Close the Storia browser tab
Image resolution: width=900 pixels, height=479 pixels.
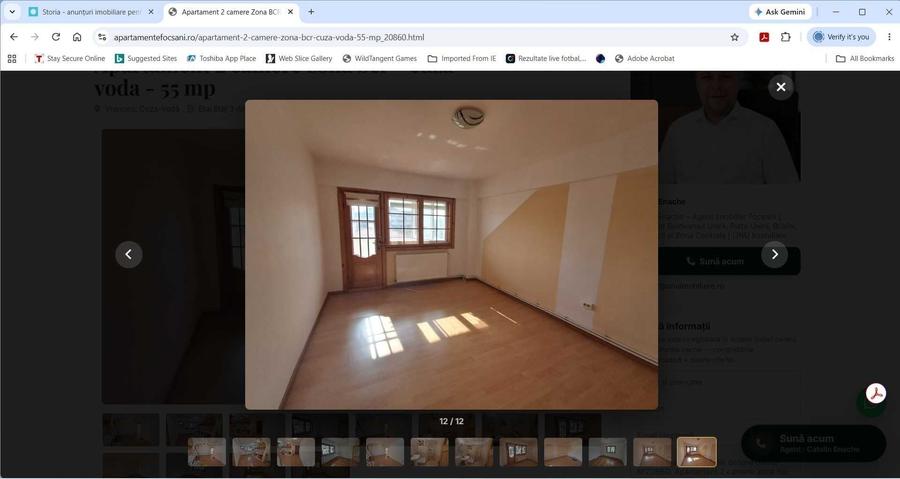151,11
